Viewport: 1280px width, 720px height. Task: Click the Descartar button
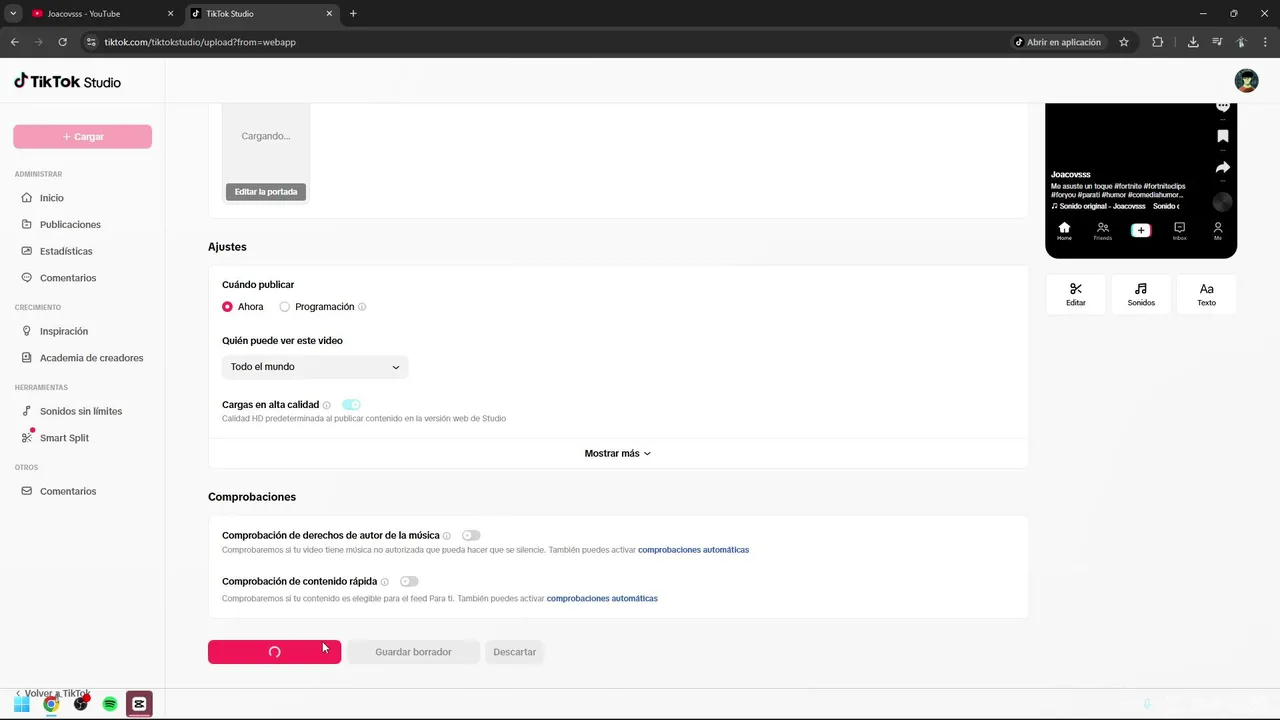(515, 652)
